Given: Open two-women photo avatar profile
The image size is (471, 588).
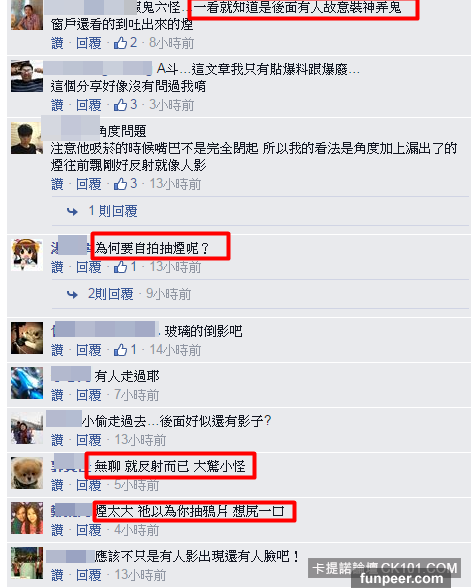Looking at the screenshot, I should click(x=27, y=518).
